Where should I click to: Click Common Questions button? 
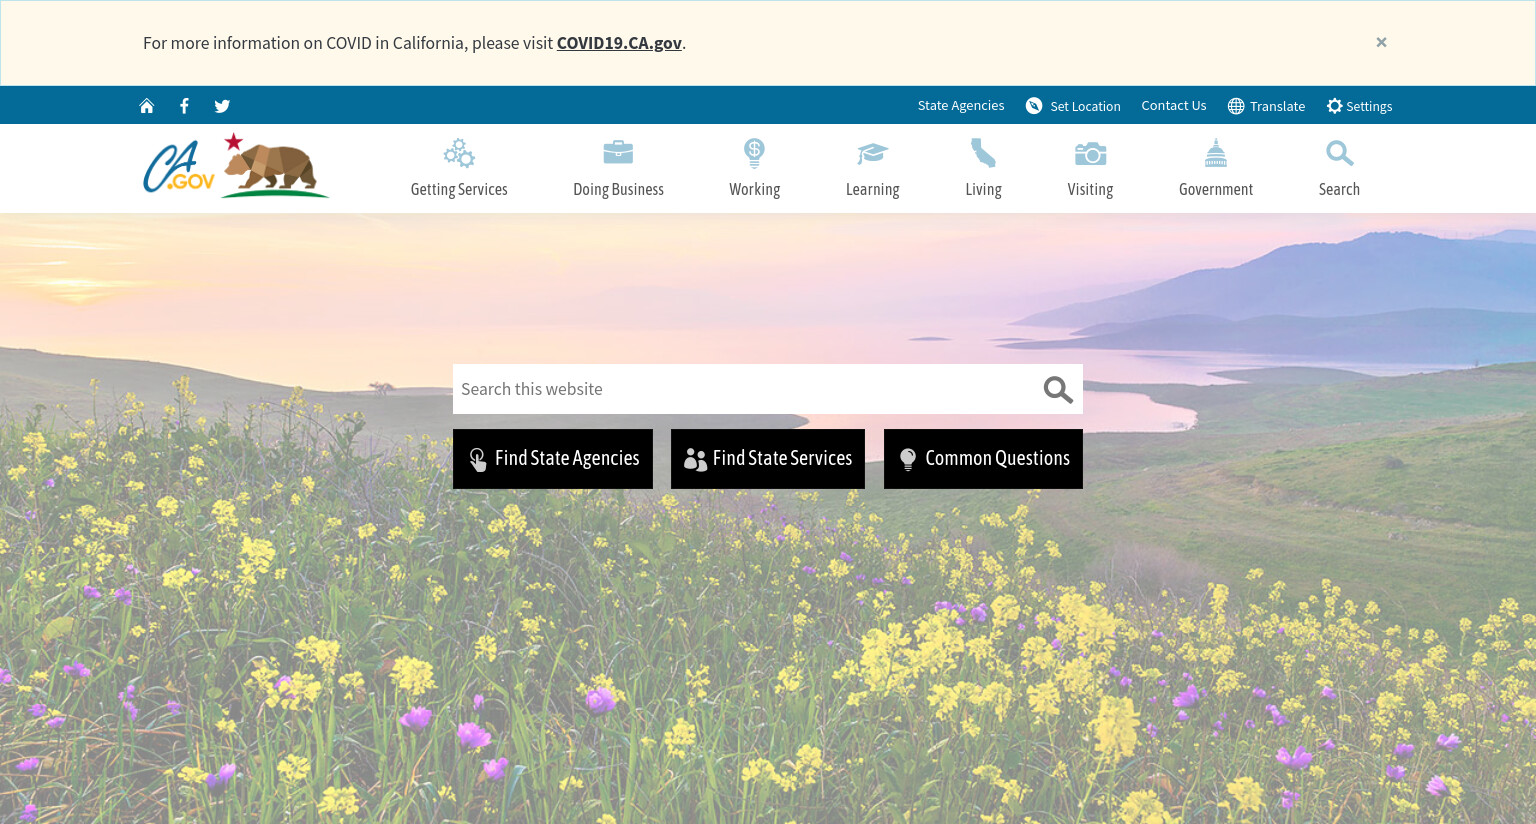(983, 459)
